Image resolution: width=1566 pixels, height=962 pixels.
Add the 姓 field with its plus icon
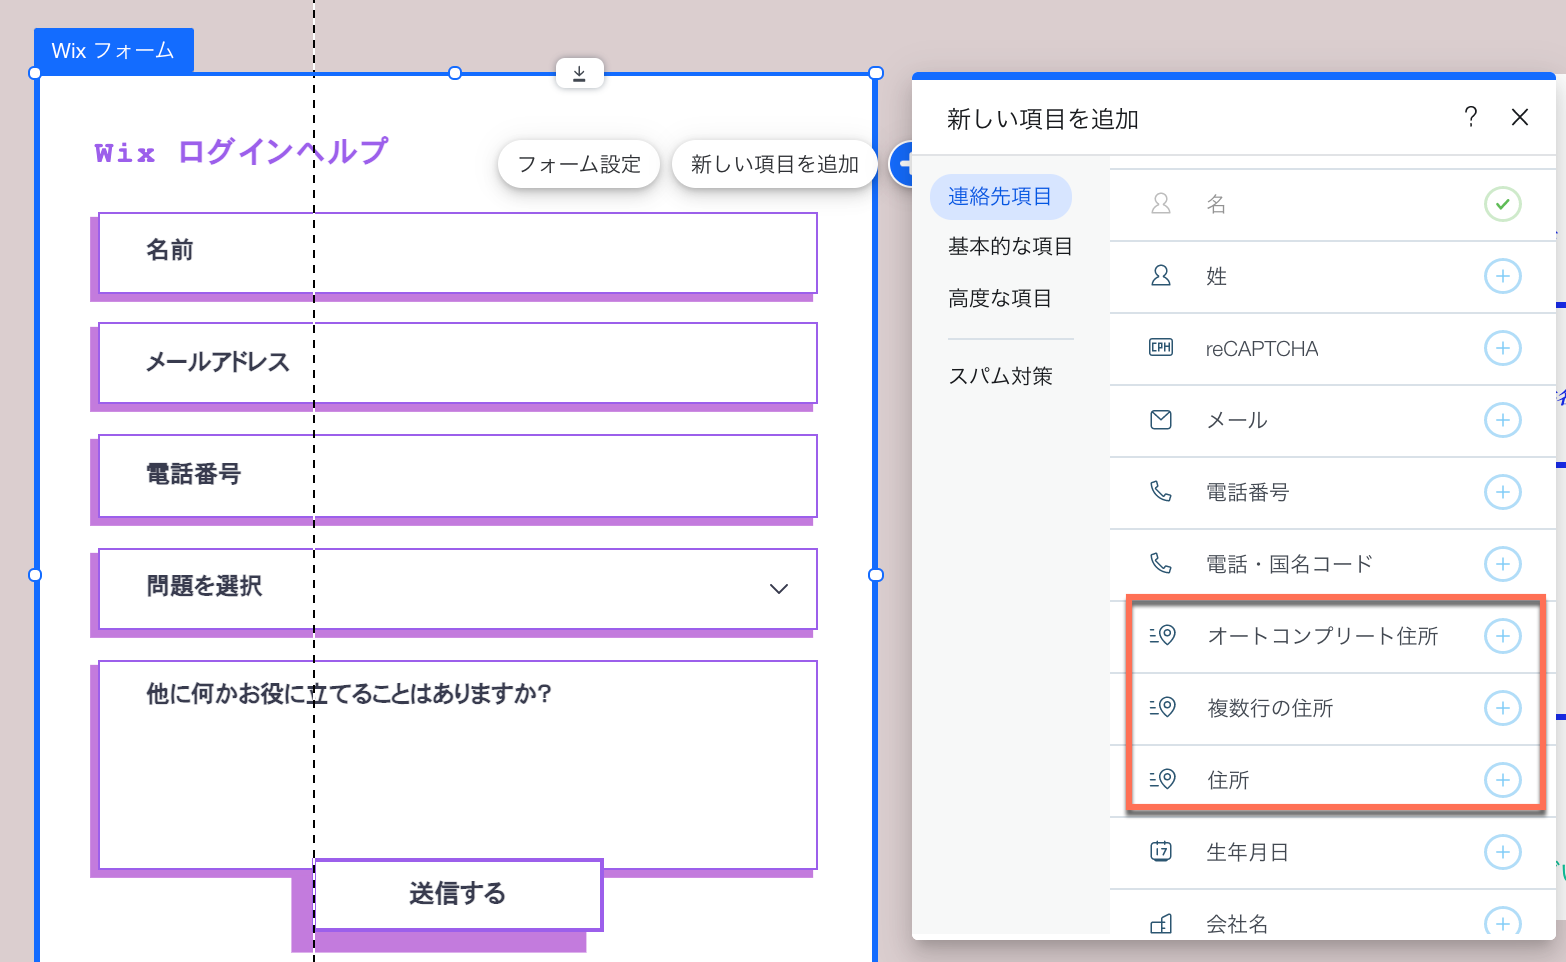[x=1502, y=276]
